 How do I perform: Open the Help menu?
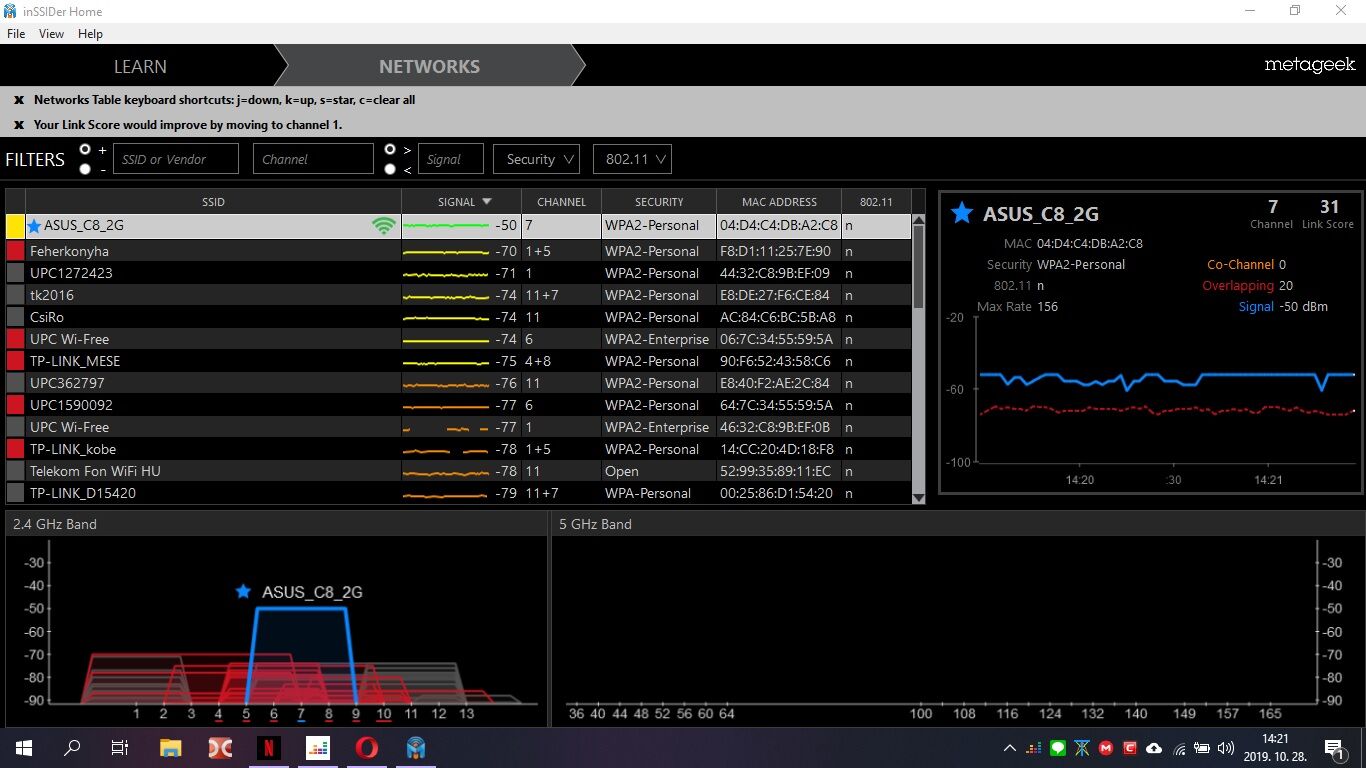[90, 34]
